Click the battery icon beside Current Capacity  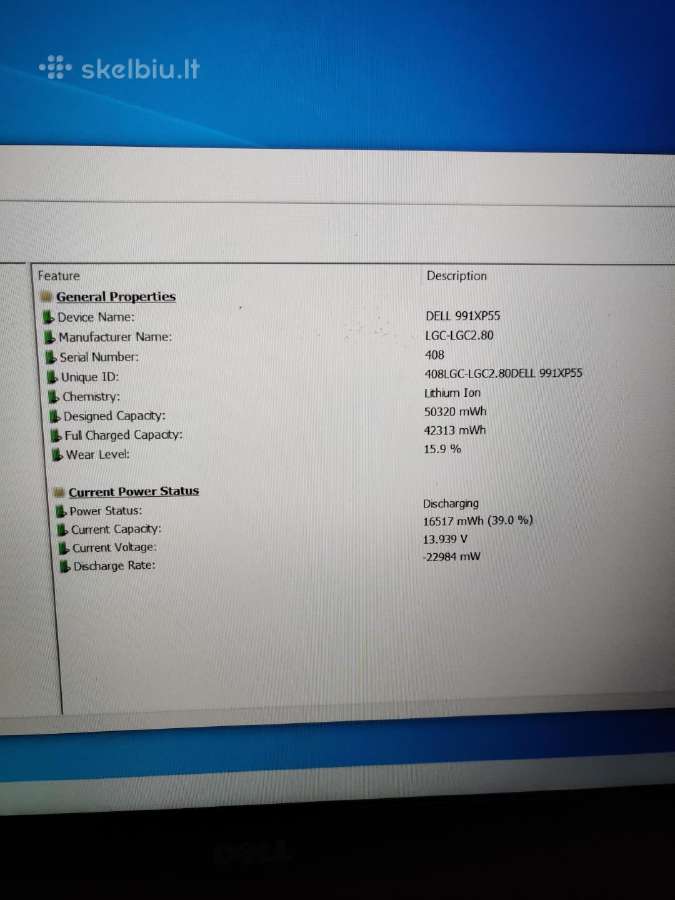click(63, 530)
